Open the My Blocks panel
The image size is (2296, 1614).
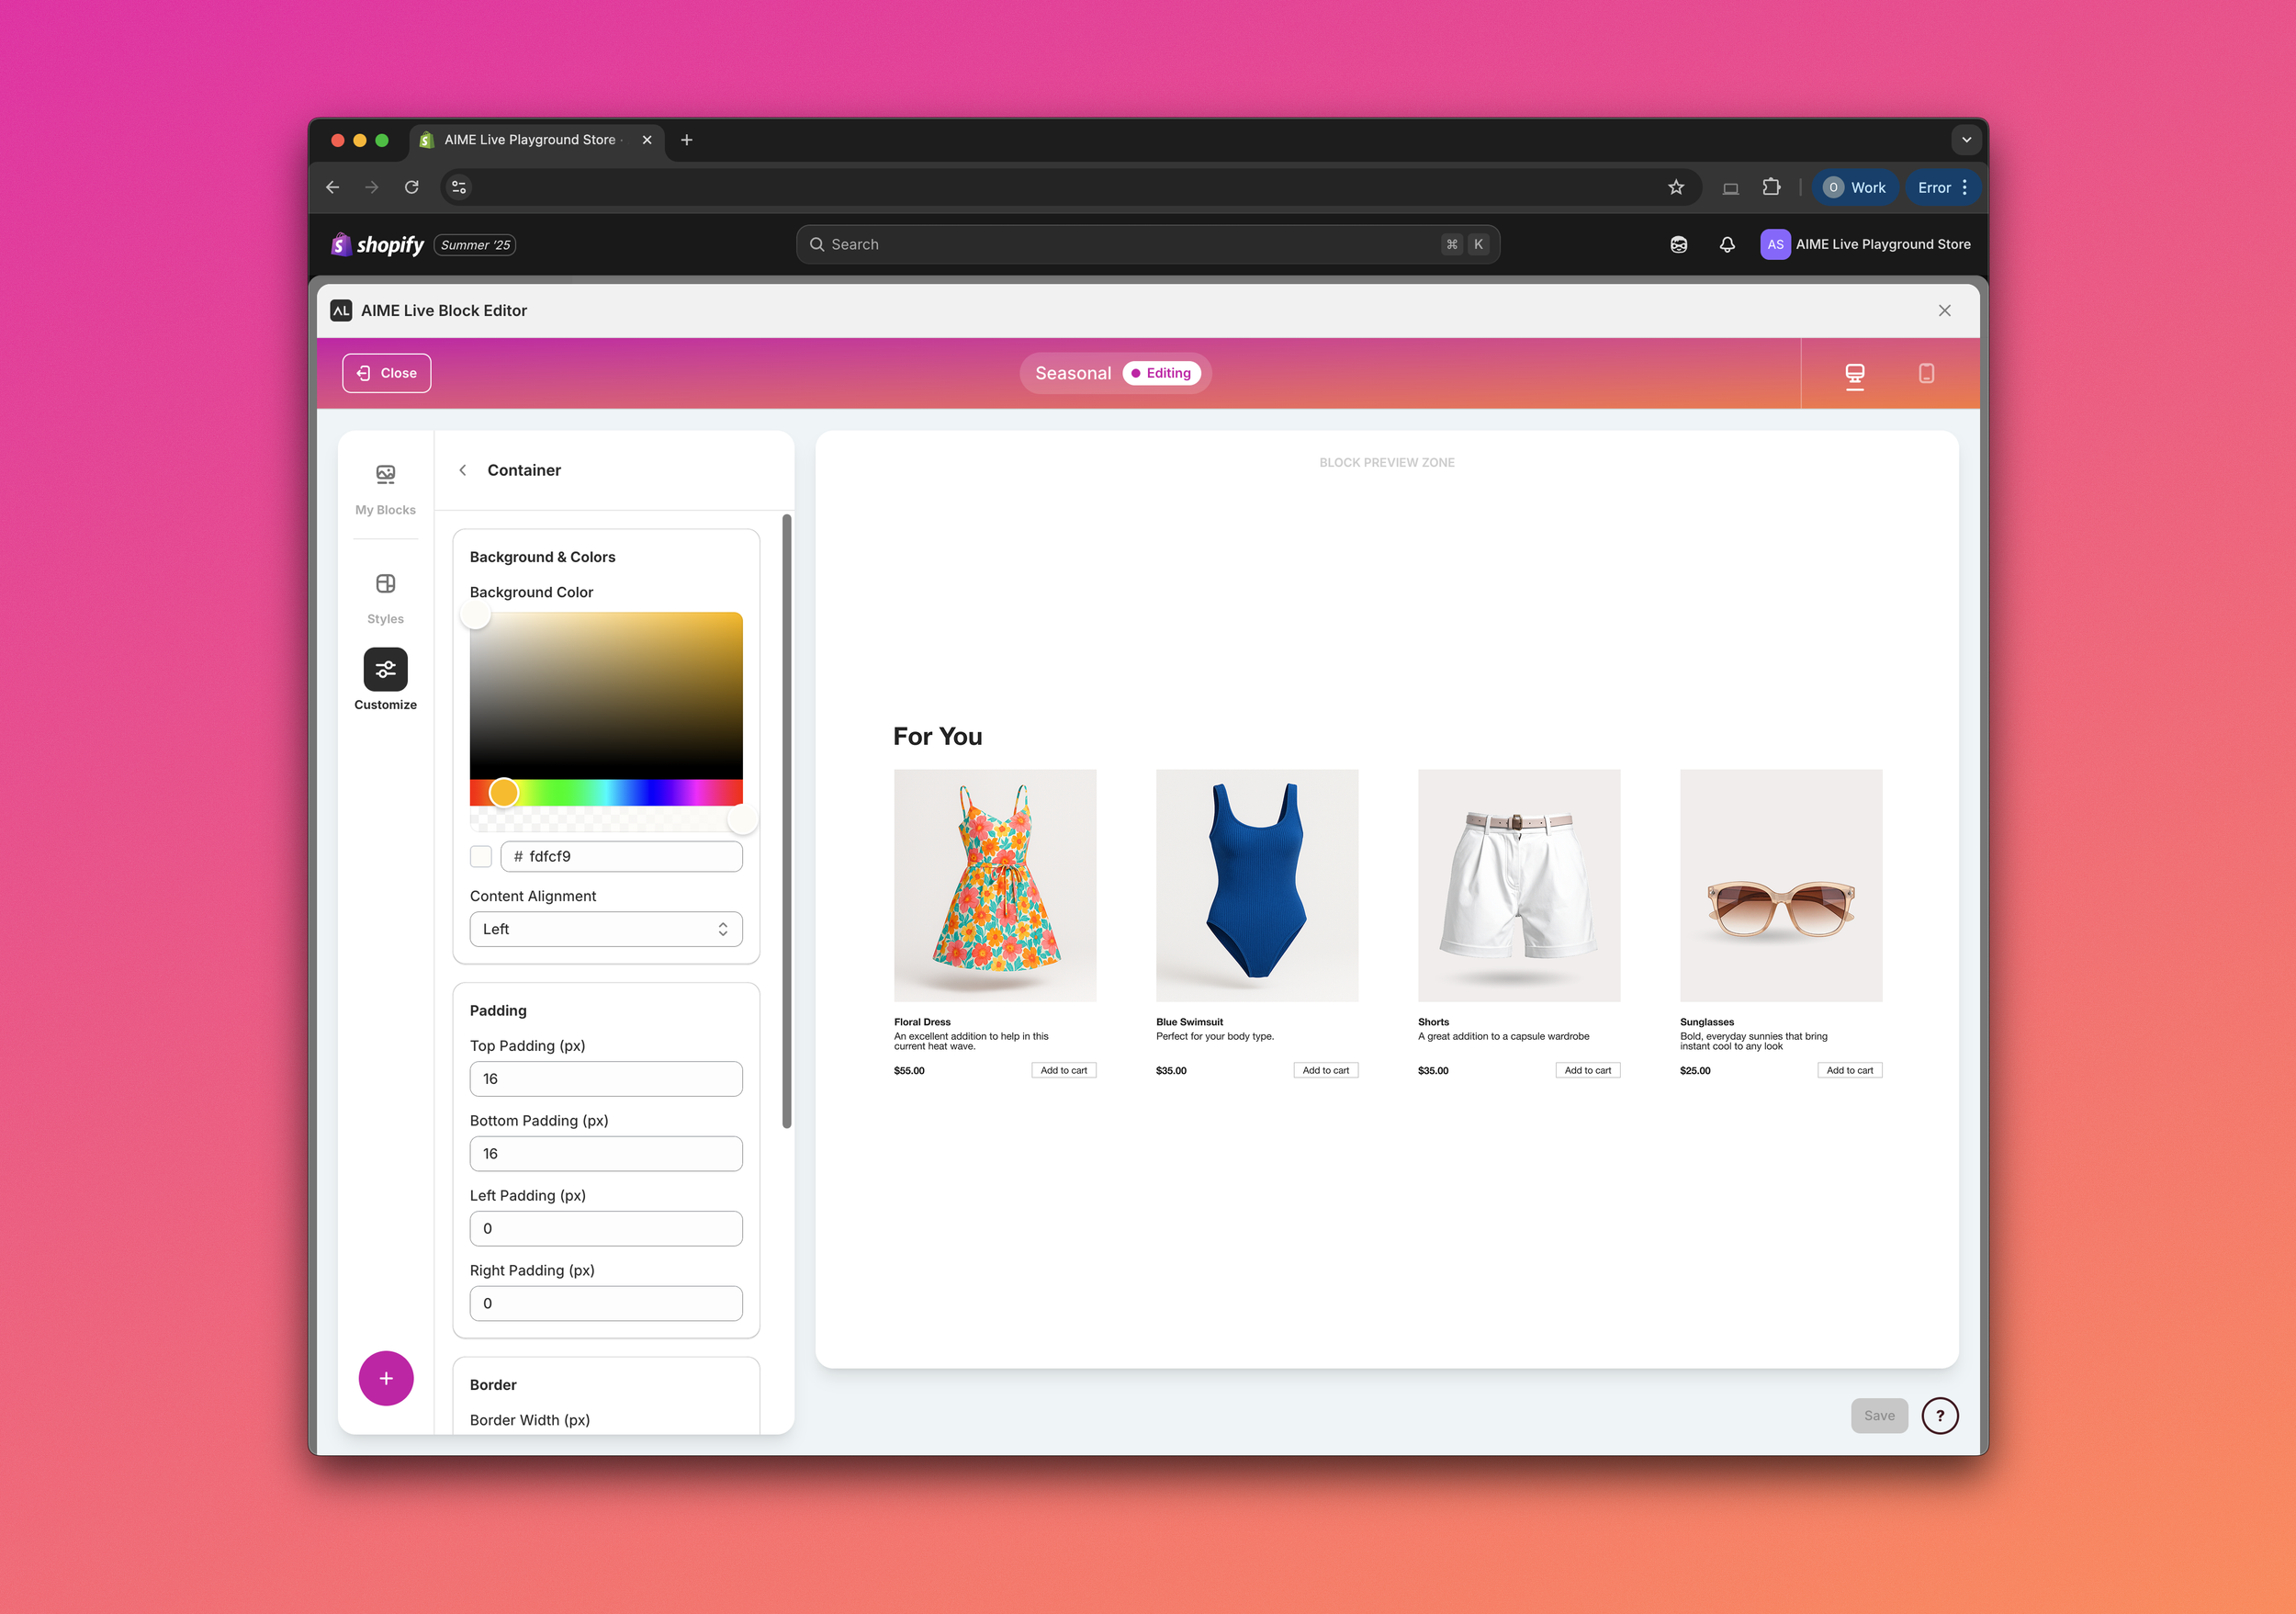point(385,487)
